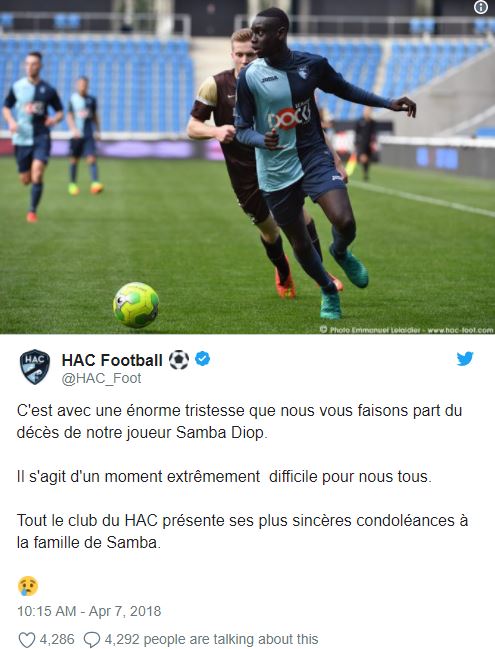Click the photo credit watermark text
The width and height of the screenshot is (495, 649).
[406, 330]
